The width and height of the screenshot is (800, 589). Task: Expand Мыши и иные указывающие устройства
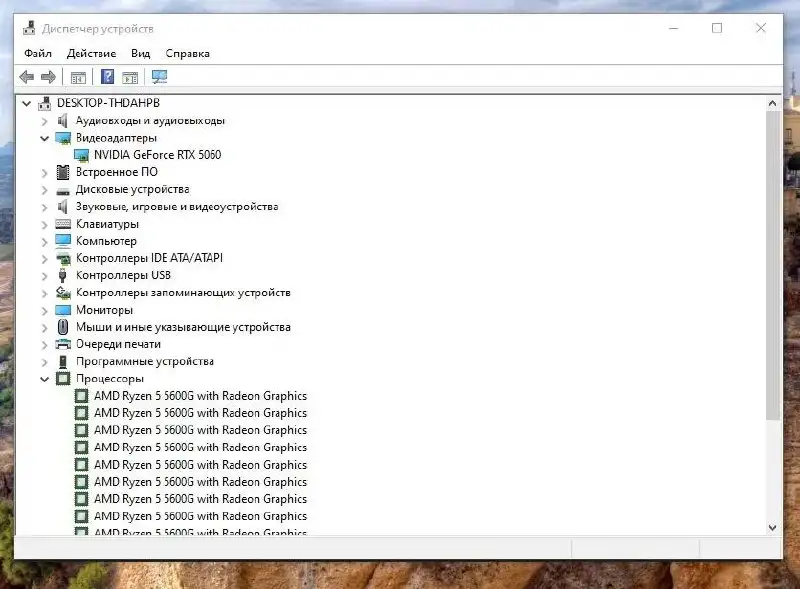[44, 328]
